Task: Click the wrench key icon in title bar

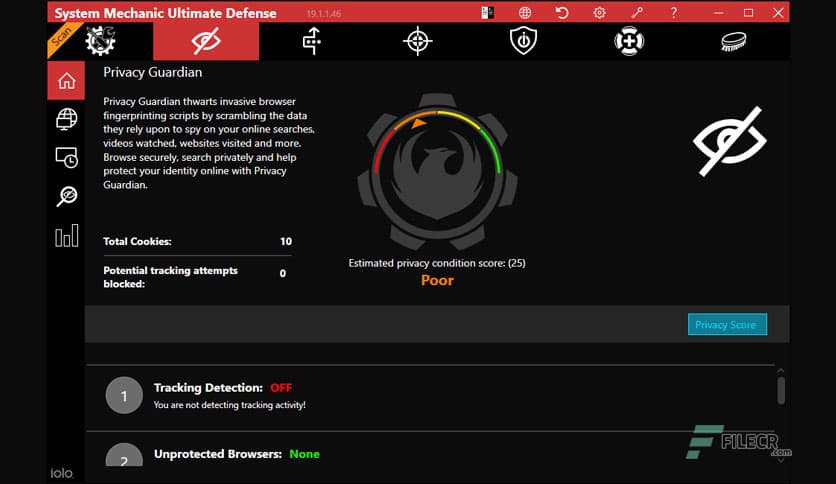Action: click(637, 12)
